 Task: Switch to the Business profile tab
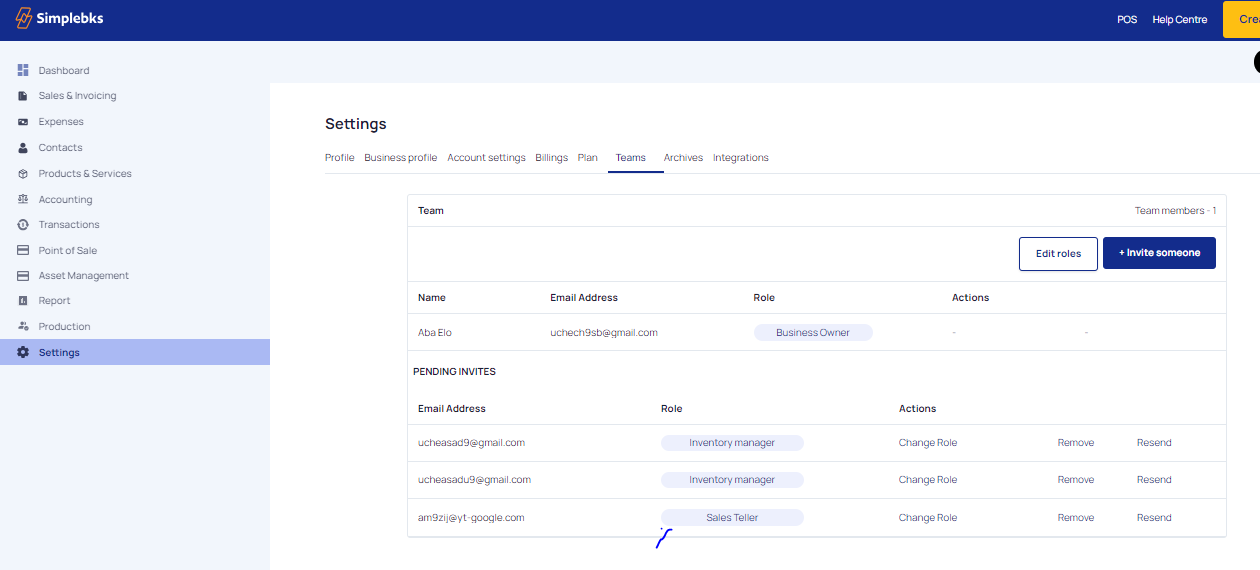[400, 158]
